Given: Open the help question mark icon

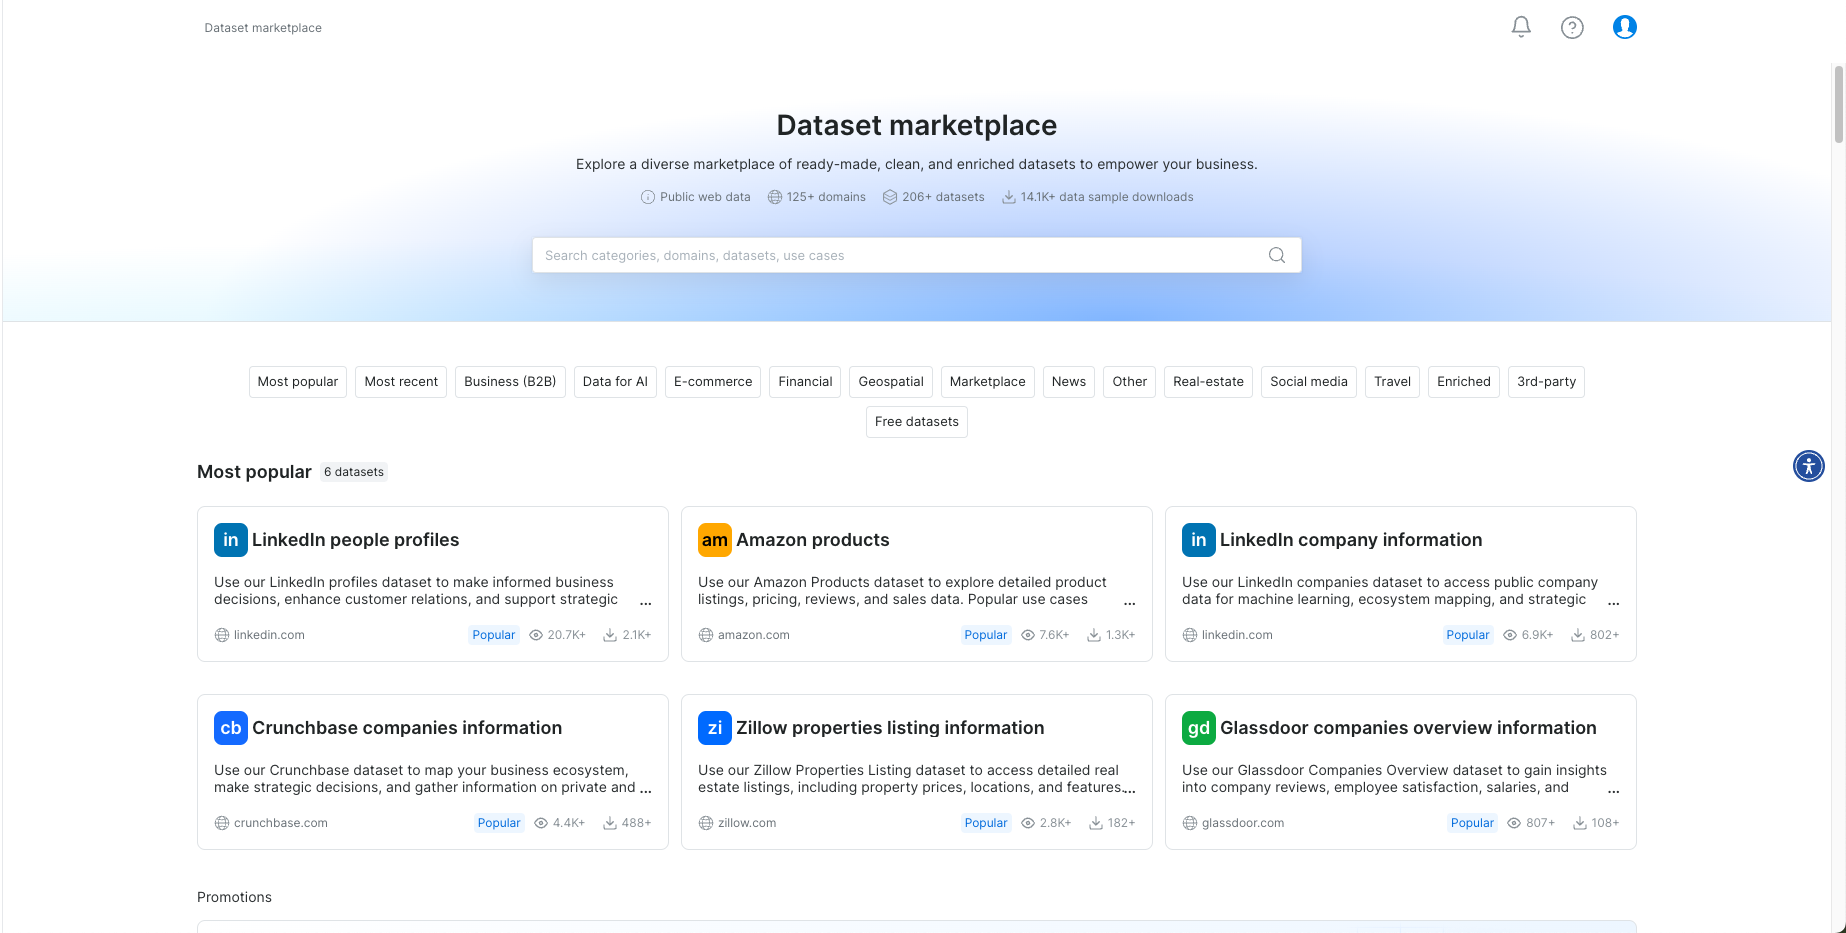Looking at the screenshot, I should point(1572,27).
